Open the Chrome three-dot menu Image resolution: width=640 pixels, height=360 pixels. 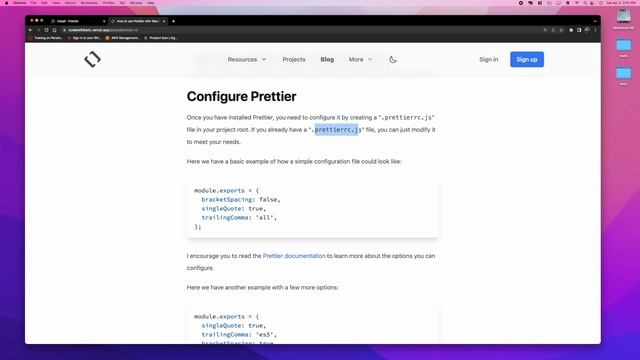pyautogui.click(x=596, y=30)
